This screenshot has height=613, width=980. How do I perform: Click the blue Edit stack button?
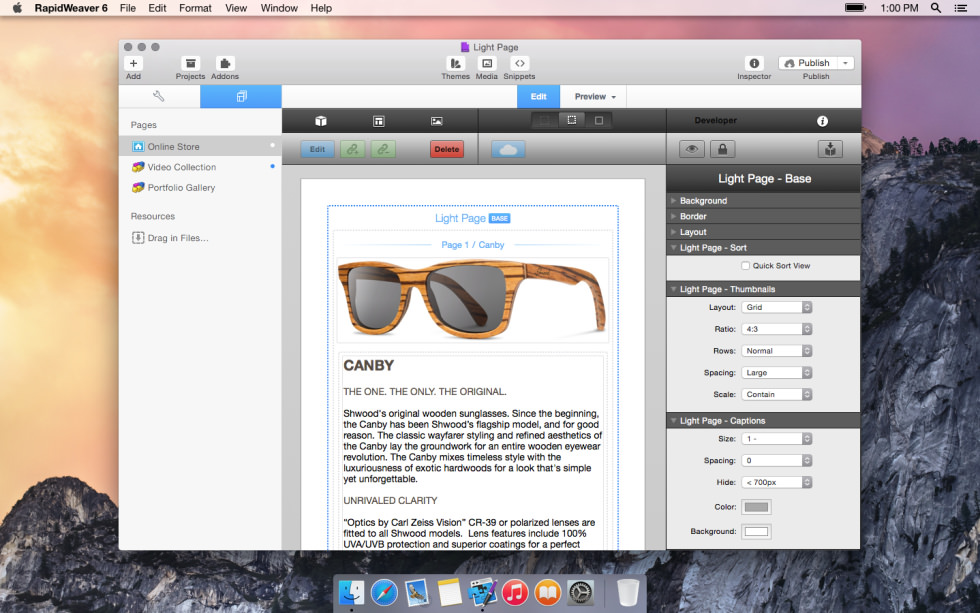(x=318, y=149)
